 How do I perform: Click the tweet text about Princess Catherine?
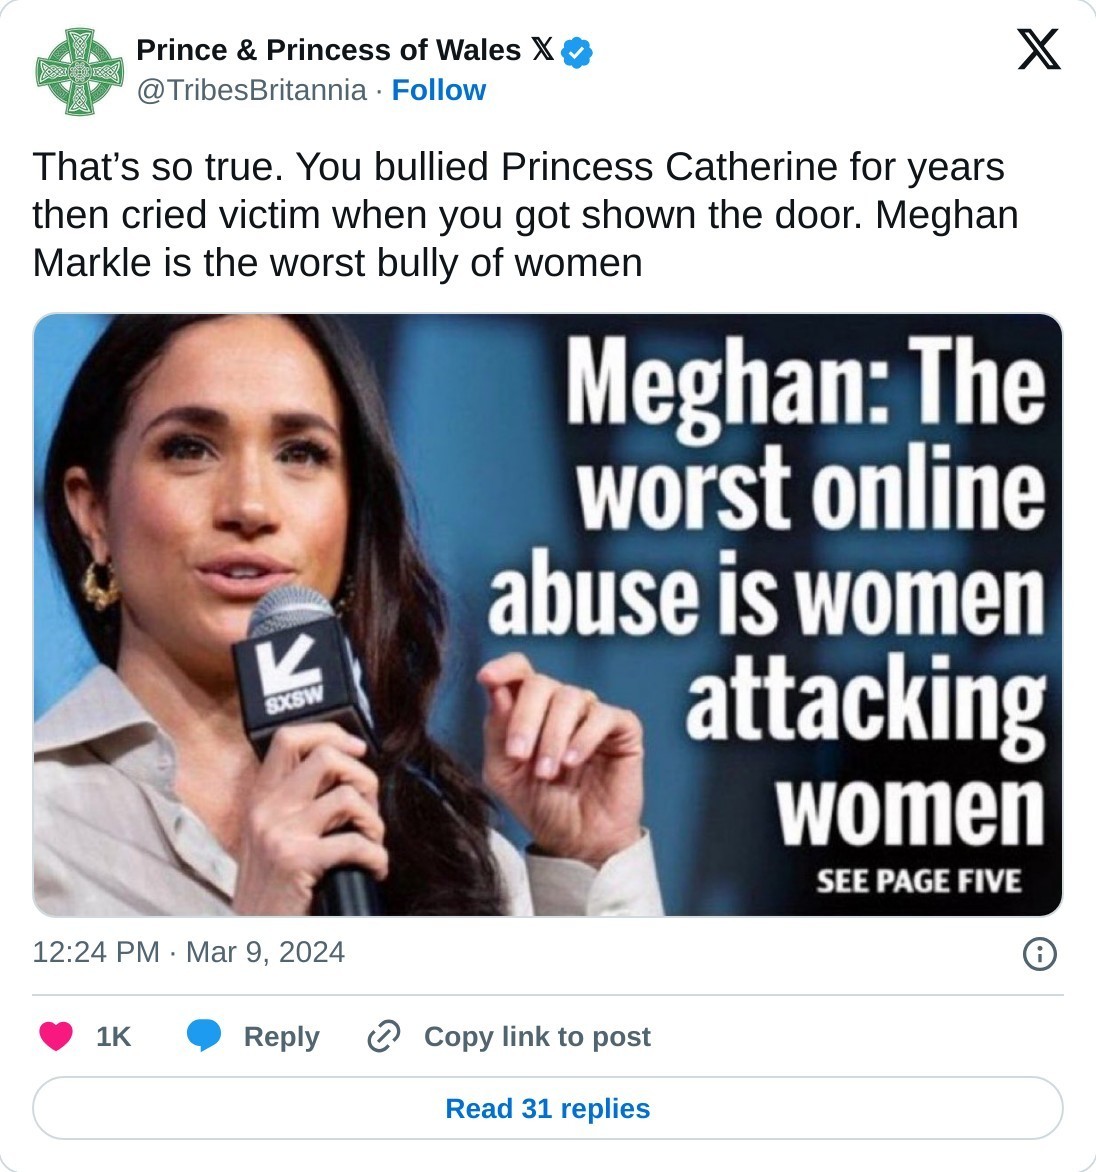tap(525, 215)
